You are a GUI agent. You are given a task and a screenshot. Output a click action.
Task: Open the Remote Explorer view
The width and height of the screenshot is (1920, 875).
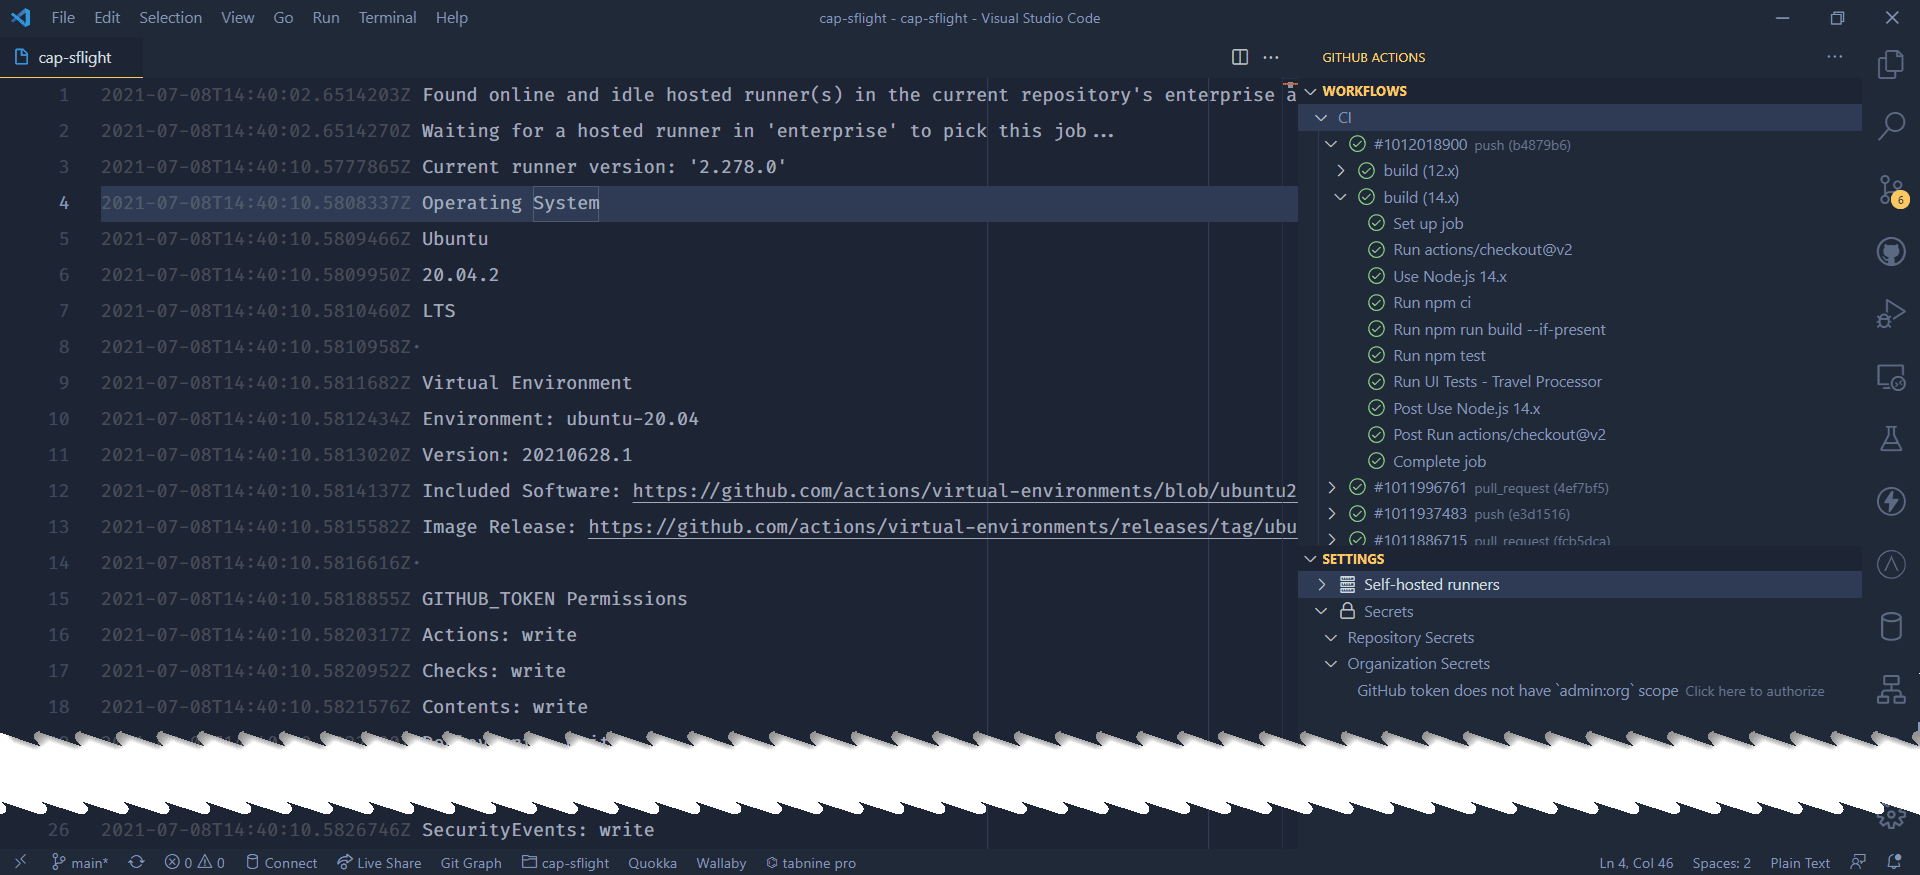pos(1890,377)
